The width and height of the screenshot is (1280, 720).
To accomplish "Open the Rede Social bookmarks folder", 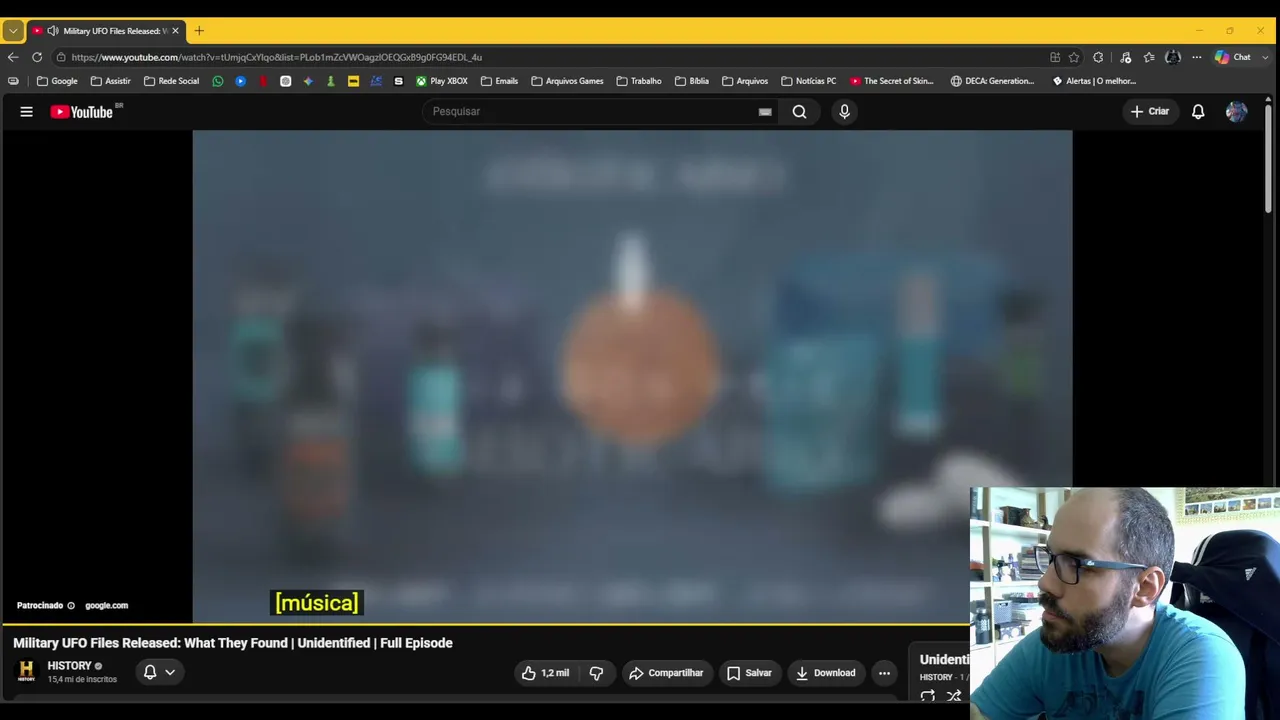I will [x=171, y=81].
